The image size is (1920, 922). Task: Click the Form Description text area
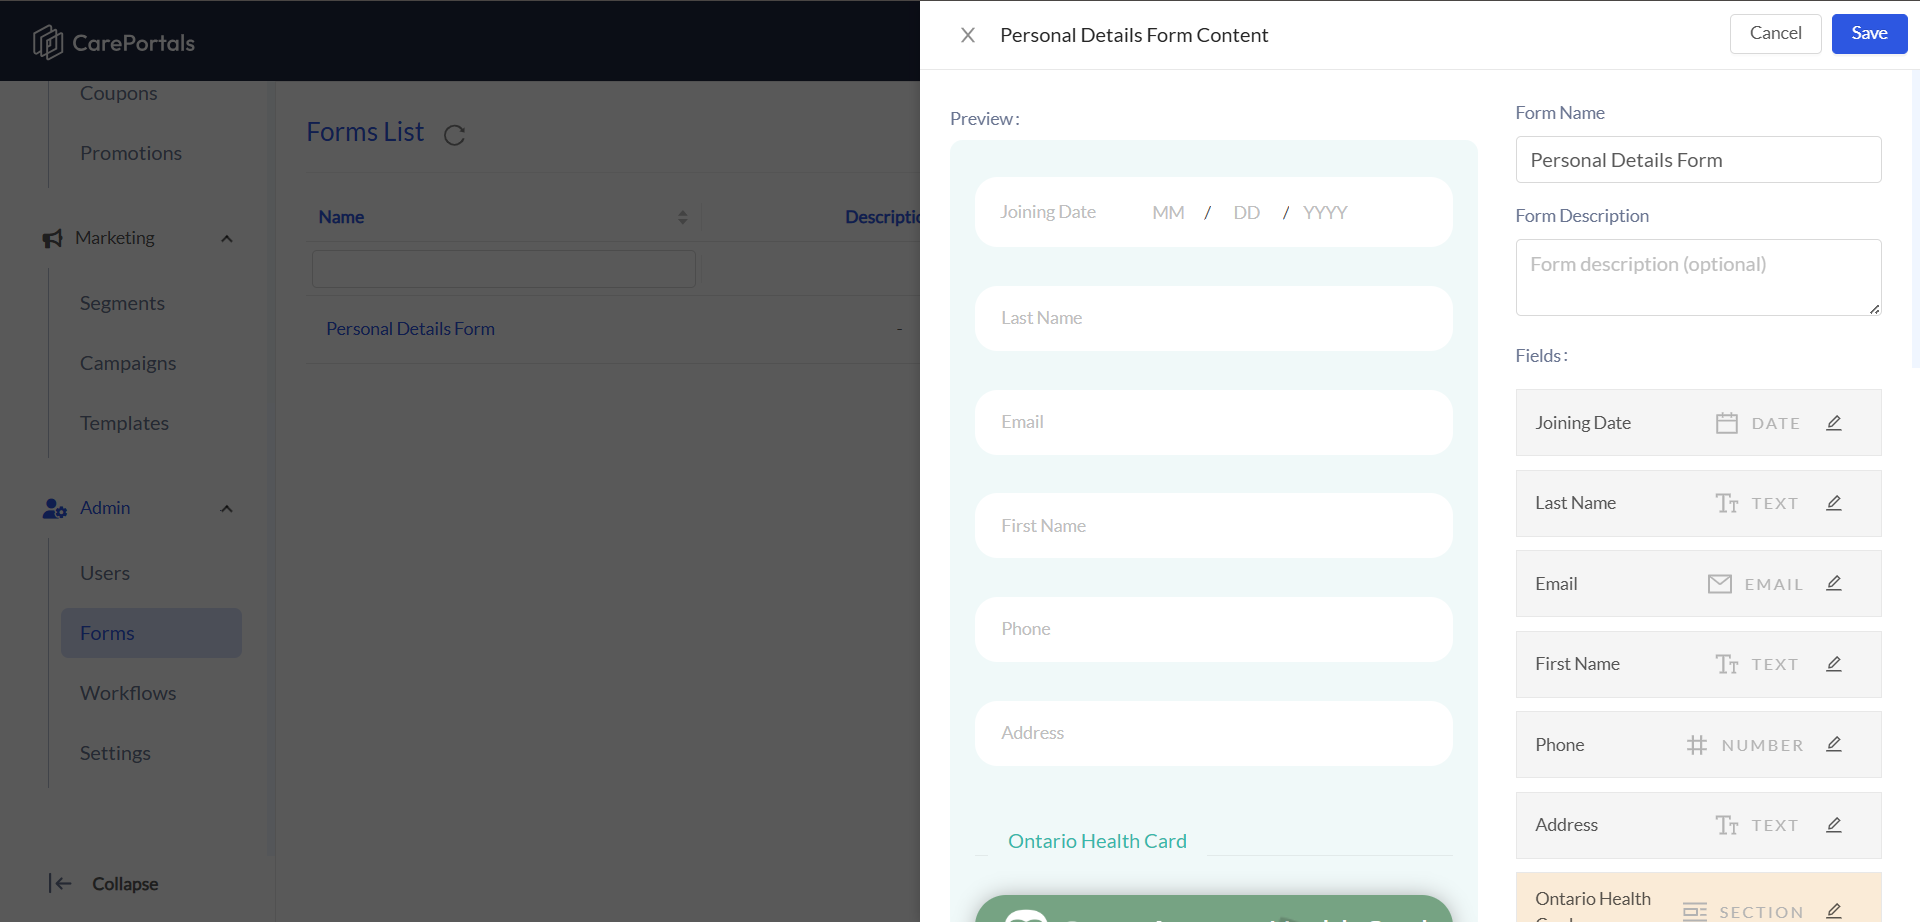[x=1698, y=277]
